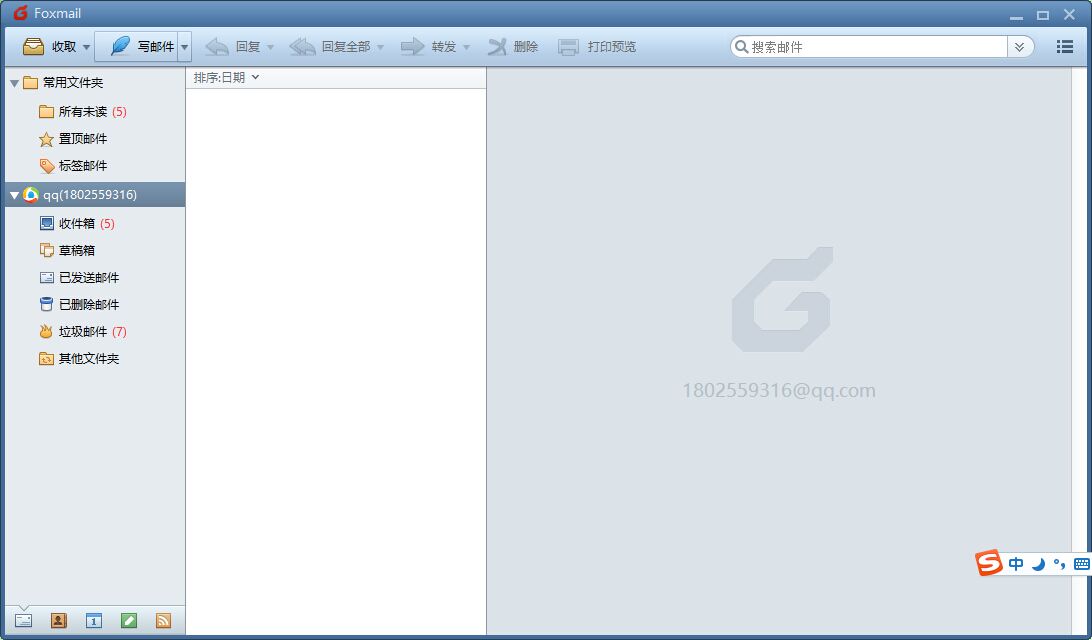The width and height of the screenshot is (1092, 640).
Task: Collapse the 常用文件夹 tree group
Action: pos(14,83)
